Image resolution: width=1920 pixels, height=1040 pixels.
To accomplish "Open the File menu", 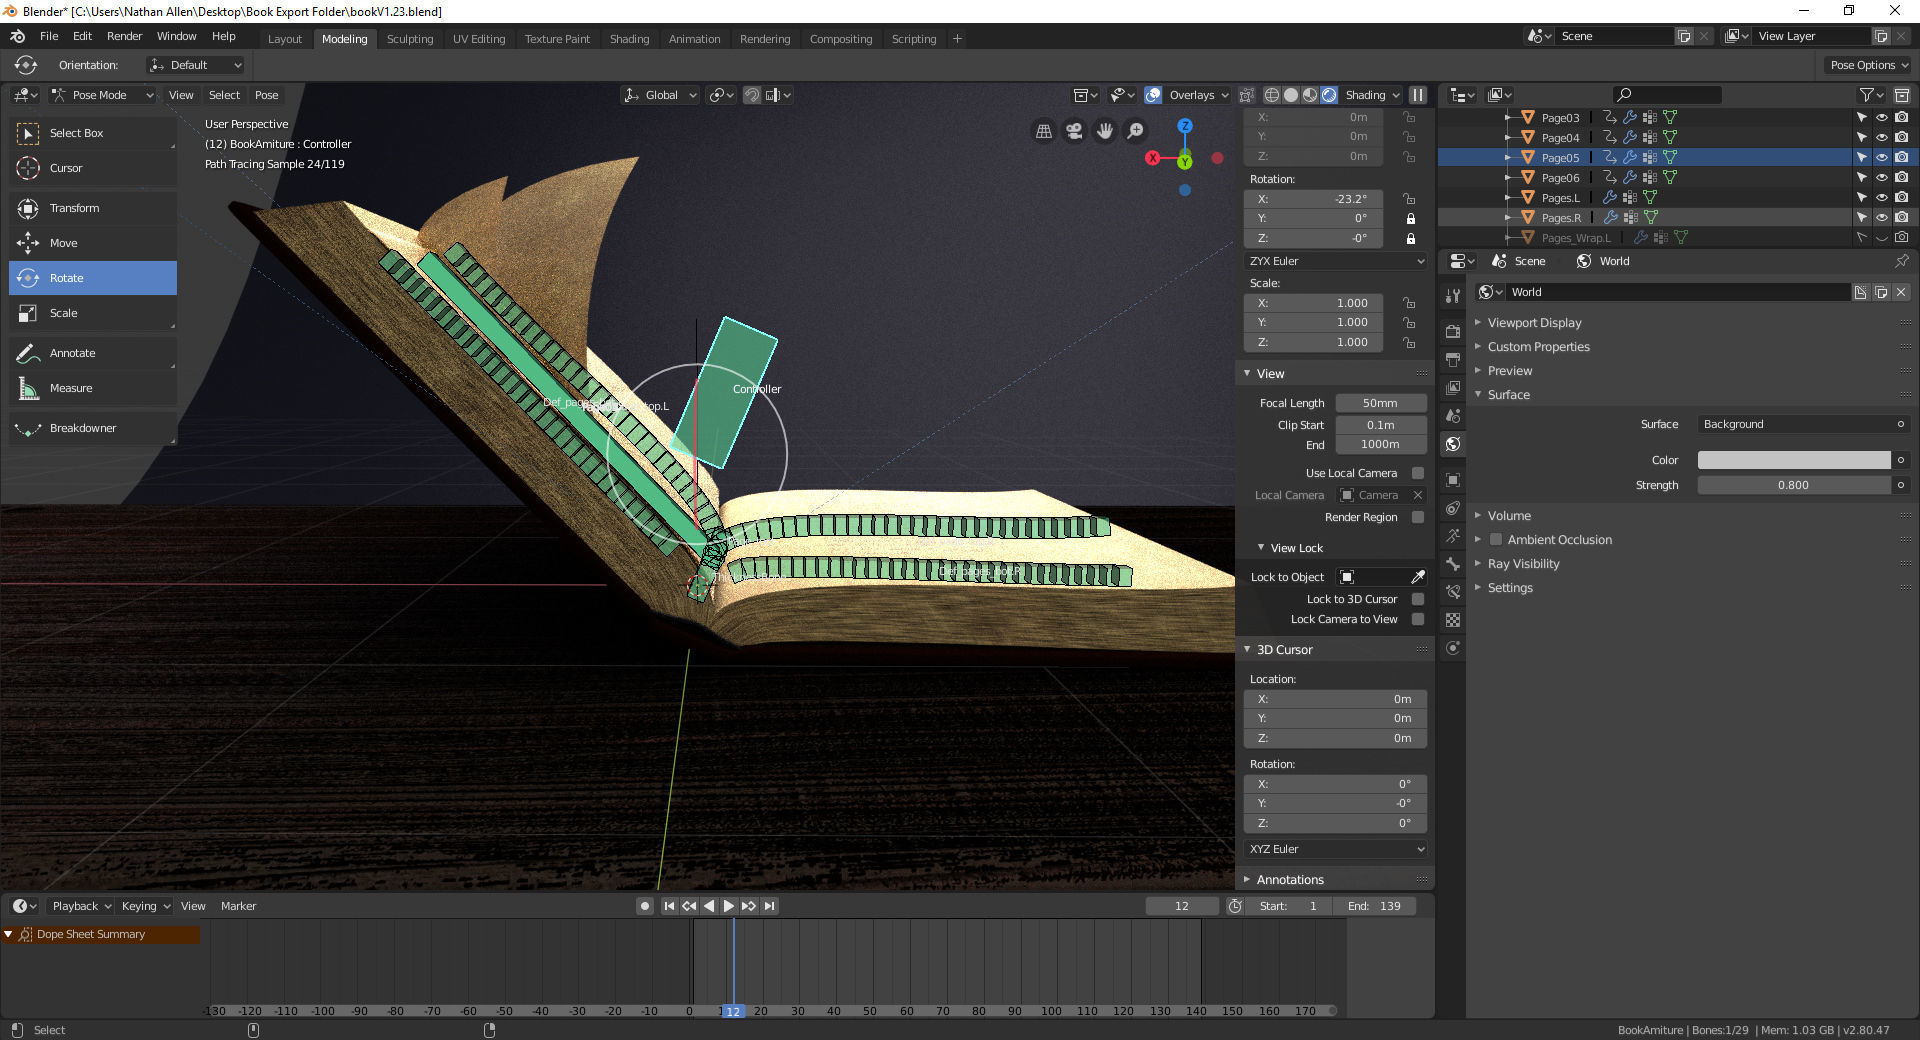I will [x=49, y=36].
